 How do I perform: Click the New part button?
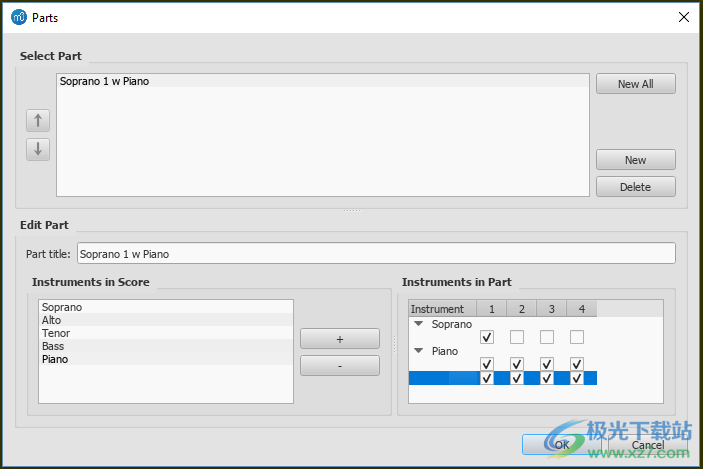click(635, 160)
